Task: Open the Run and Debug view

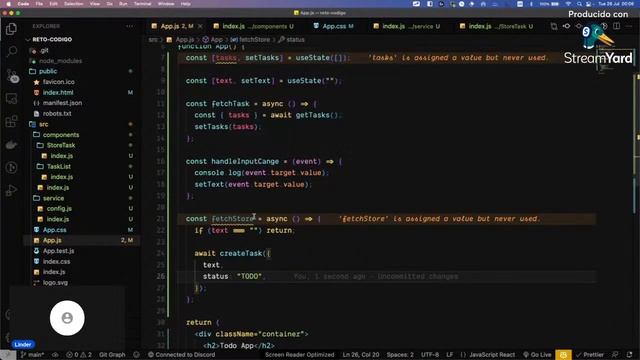Action: [11, 190]
